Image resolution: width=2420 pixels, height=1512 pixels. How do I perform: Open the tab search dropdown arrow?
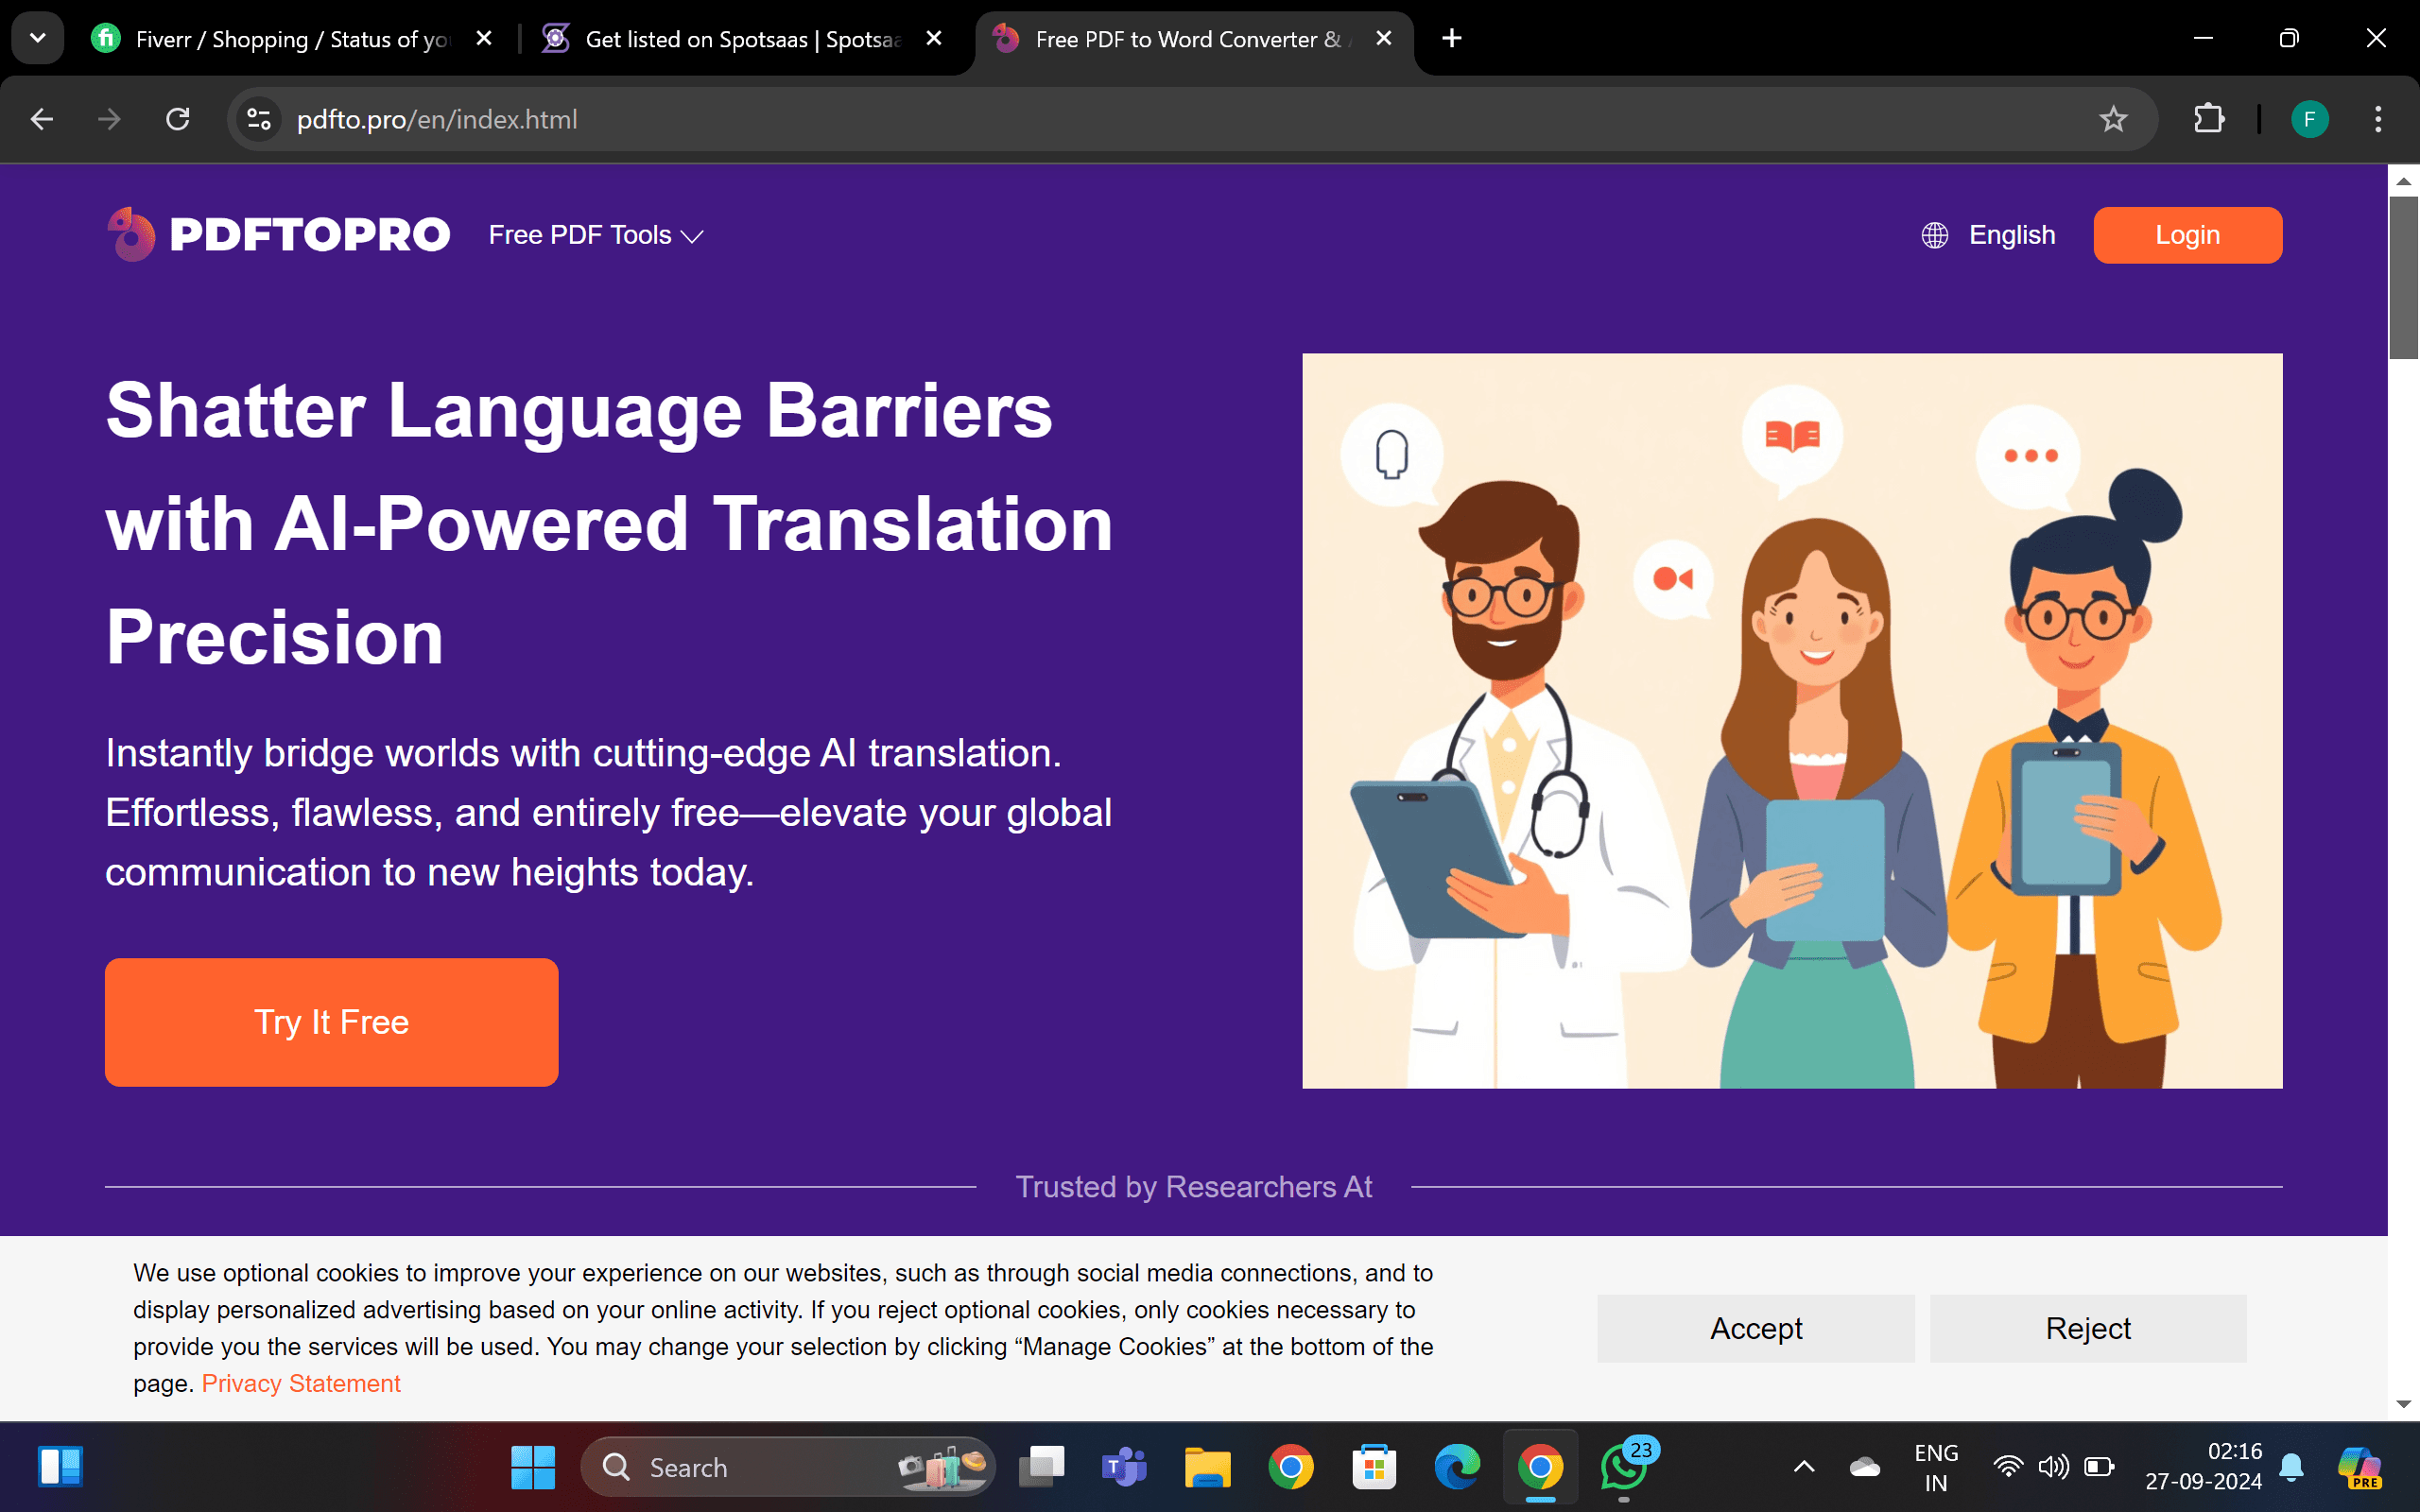(38, 38)
